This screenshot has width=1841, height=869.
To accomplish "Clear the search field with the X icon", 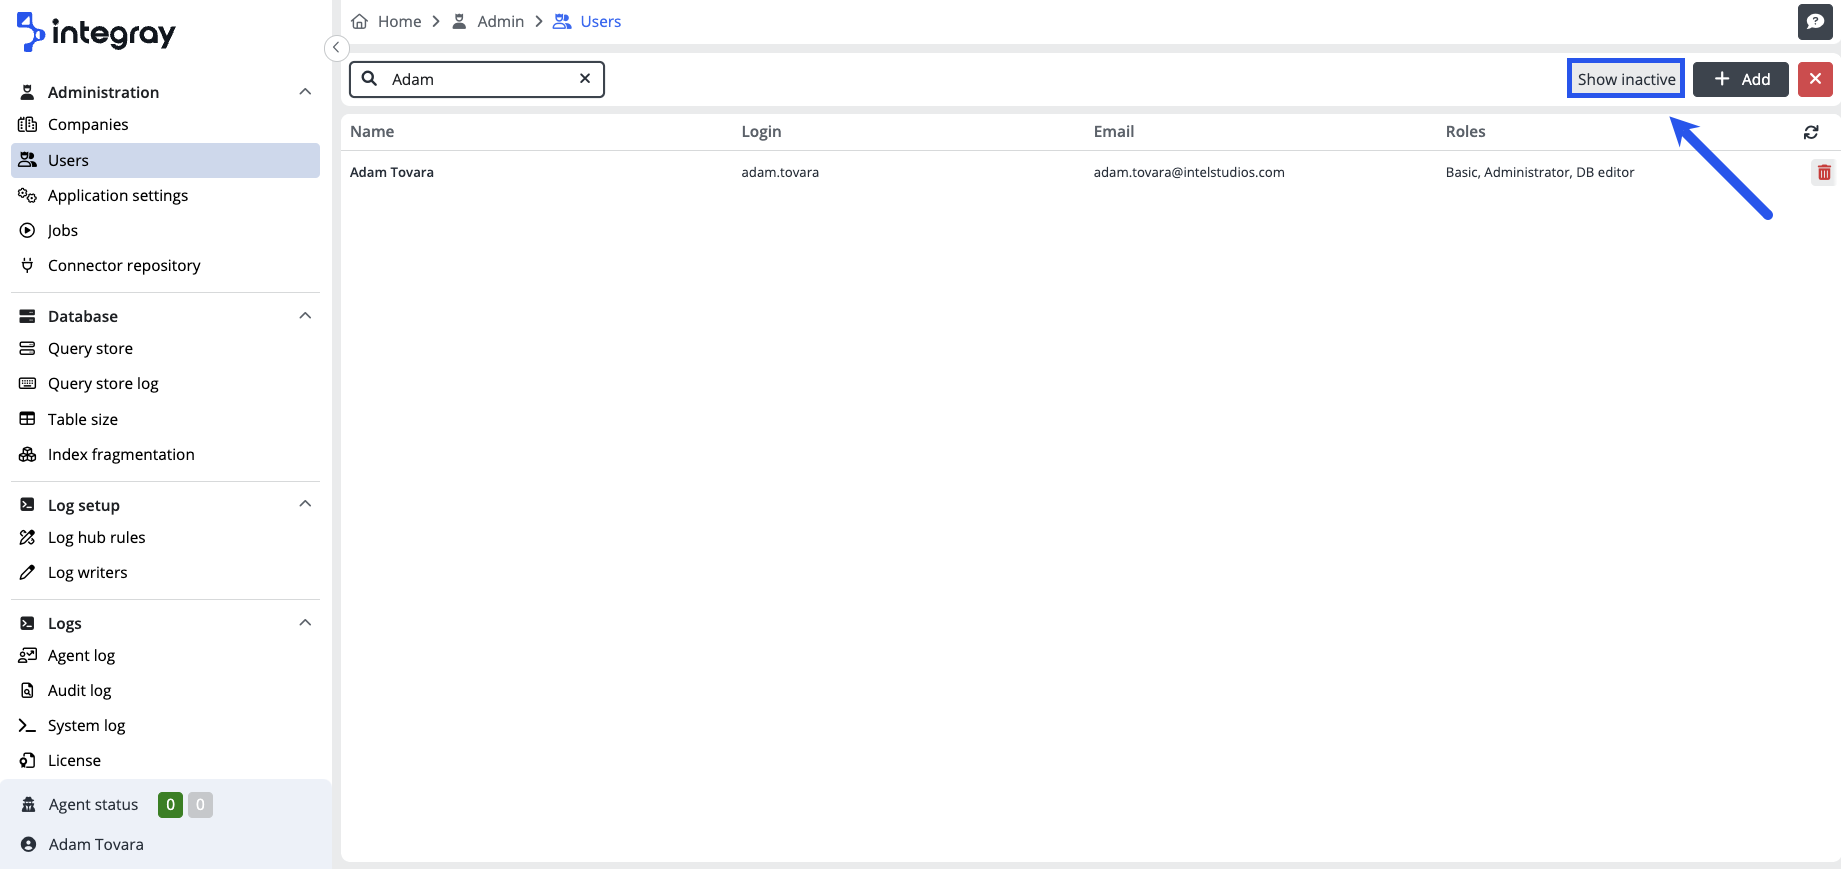I will (x=585, y=79).
